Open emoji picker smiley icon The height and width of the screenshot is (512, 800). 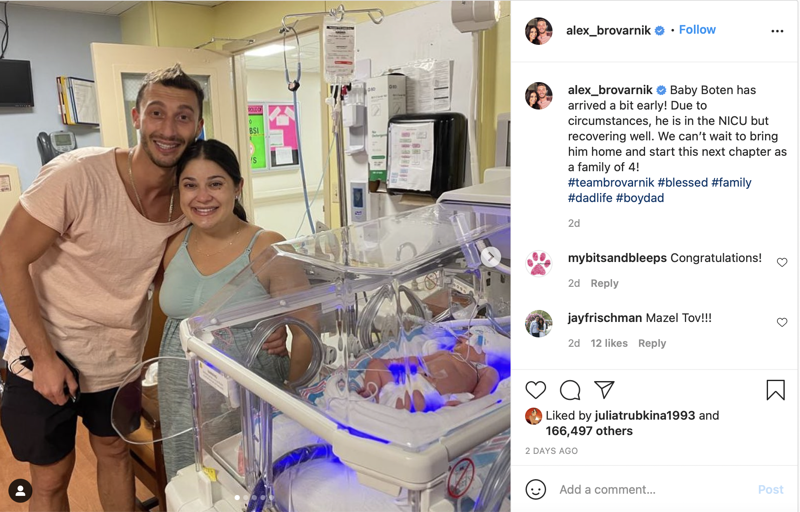click(x=536, y=490)
